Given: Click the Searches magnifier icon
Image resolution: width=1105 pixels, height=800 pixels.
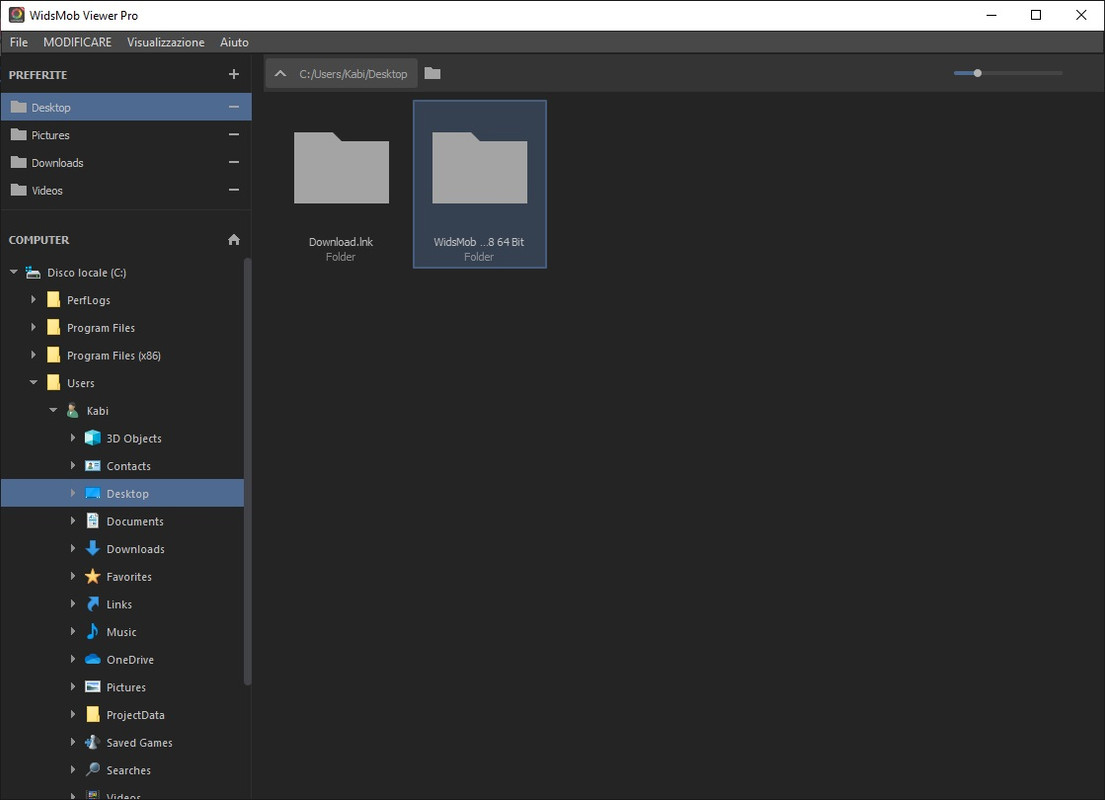Looking at the screenshot, I should (x=92, y=770).
